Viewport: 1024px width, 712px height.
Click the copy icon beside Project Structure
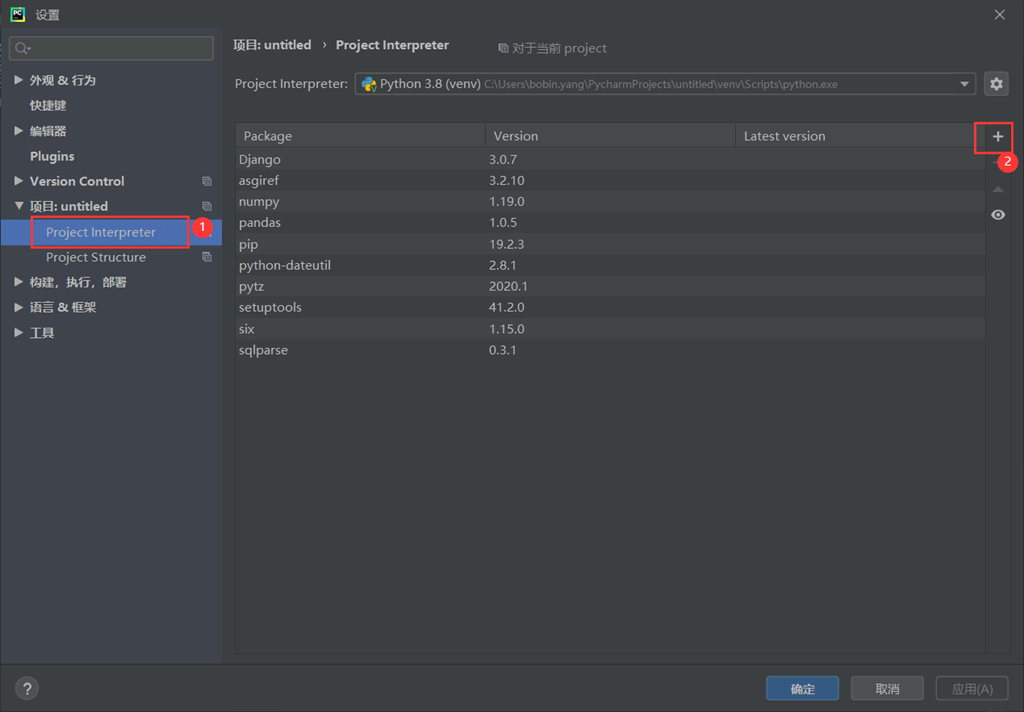[207, 257]
